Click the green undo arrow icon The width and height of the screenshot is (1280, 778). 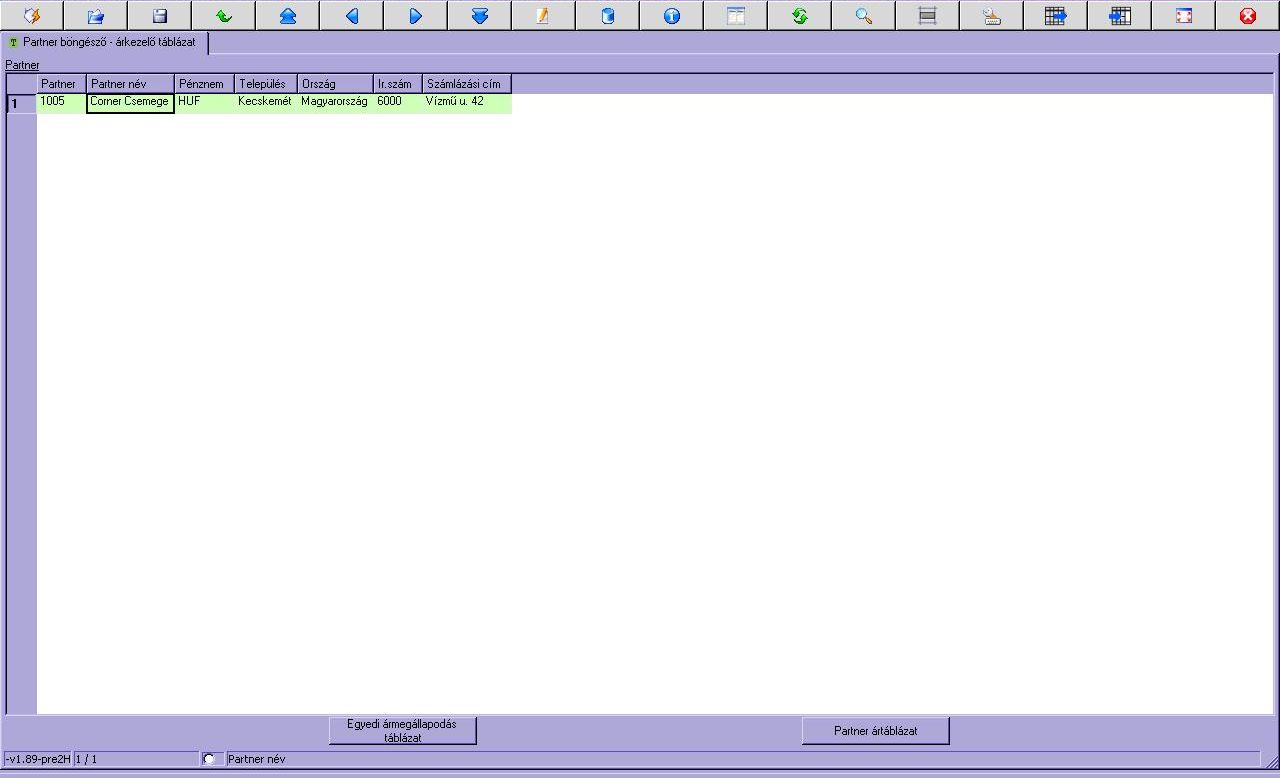tap(224, 16)
